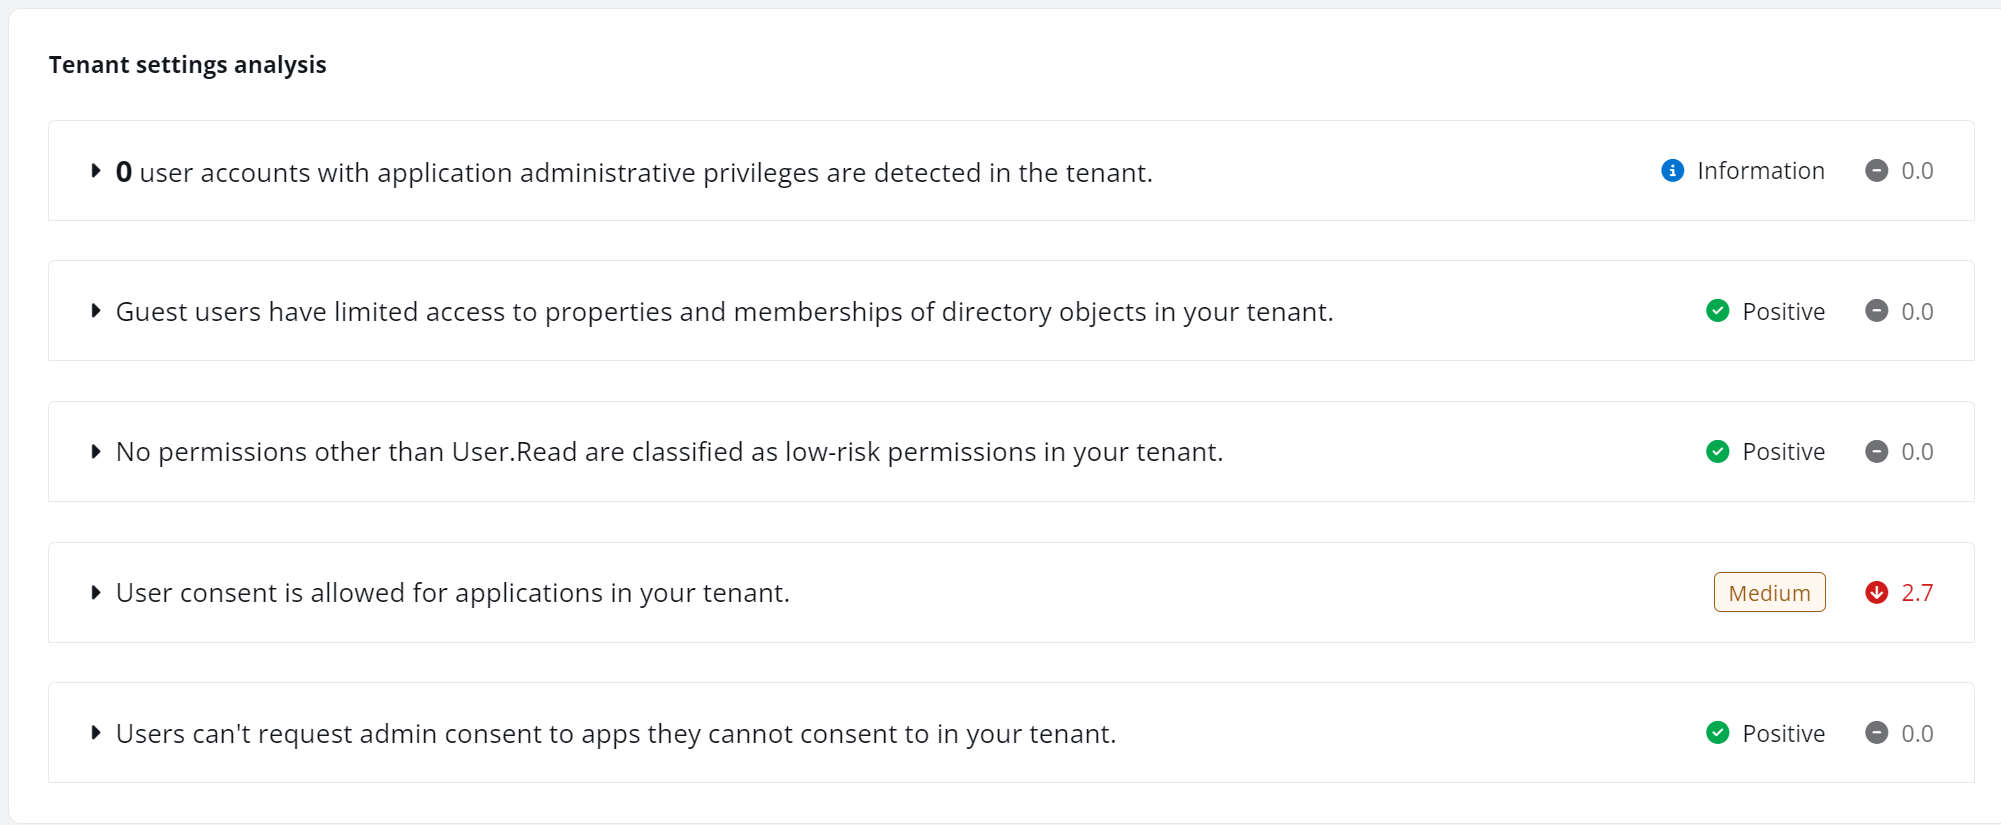The width and height of the screenshot is (2001, 825).
Task: Click the blue Information icon on the first row
Action: [x=1669, y=170]
